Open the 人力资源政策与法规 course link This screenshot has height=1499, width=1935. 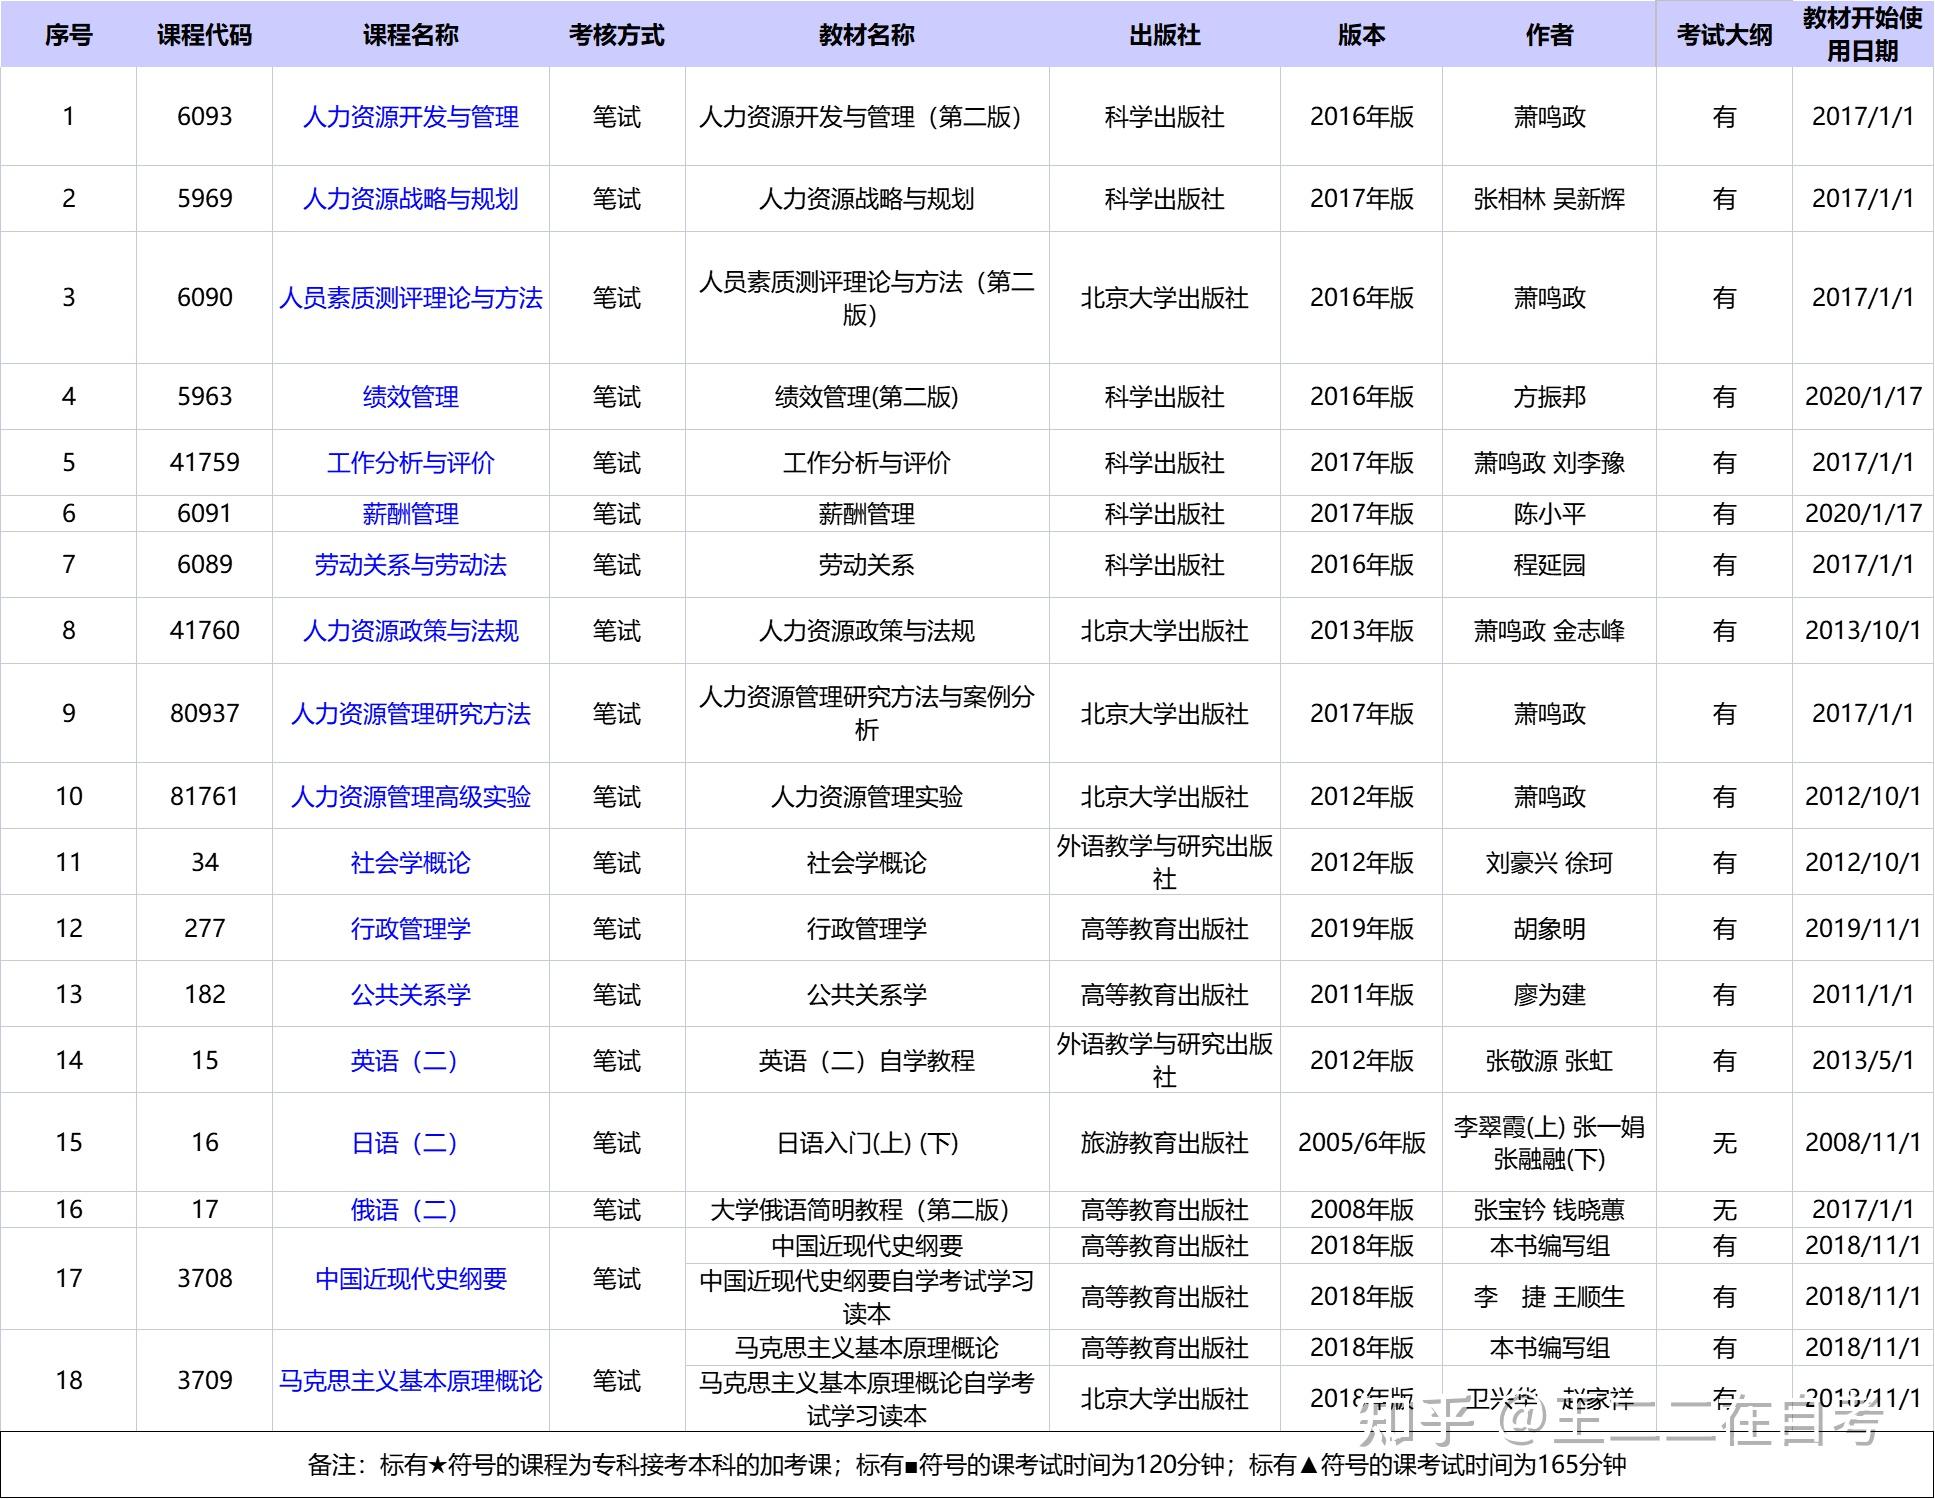pos(410,631)
